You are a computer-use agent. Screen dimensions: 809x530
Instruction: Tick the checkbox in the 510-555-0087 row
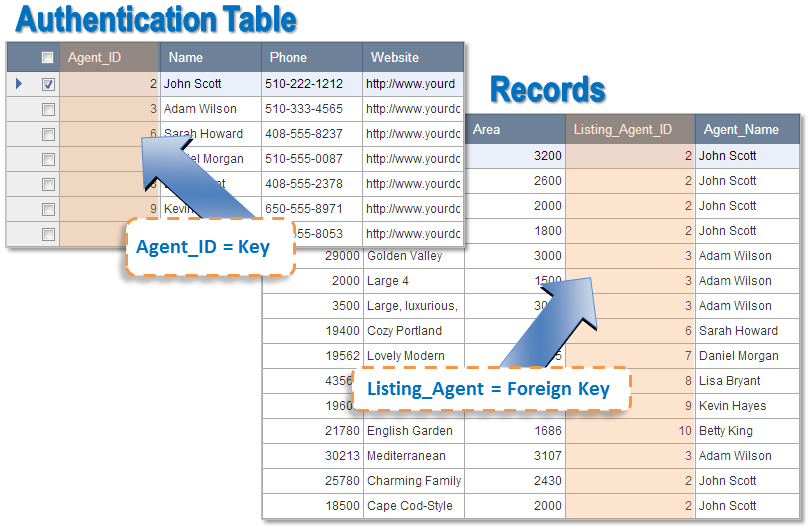coord(48,159)
